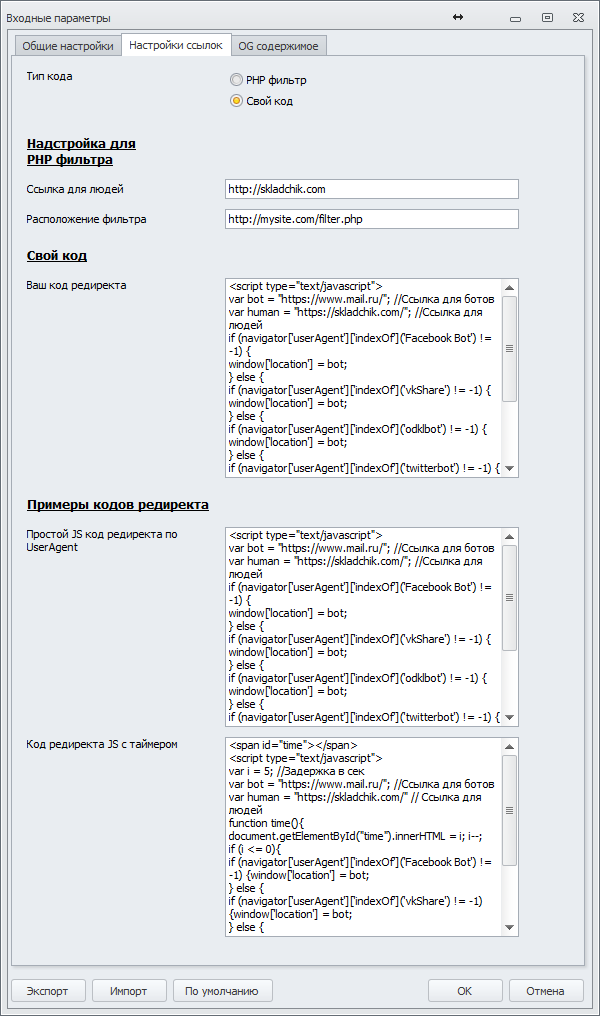600x1016 pixels.
Task: Reset settings with По умолчанию button
Action: coord(222,990)
